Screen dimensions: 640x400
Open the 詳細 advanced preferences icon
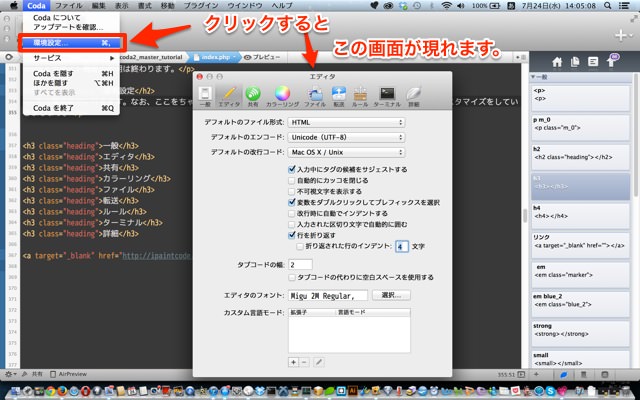(413, 97)
